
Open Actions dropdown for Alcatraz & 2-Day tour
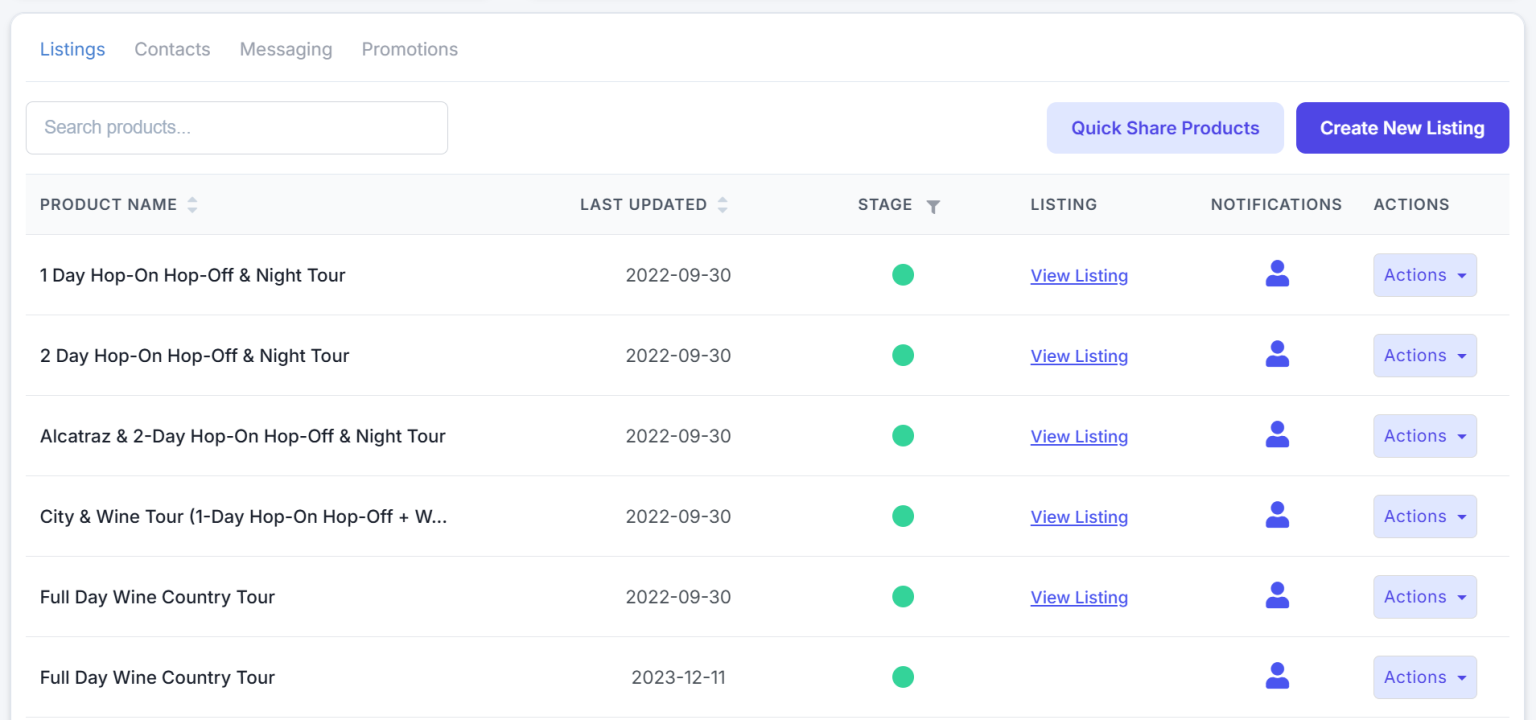(x=1424, y=436)
